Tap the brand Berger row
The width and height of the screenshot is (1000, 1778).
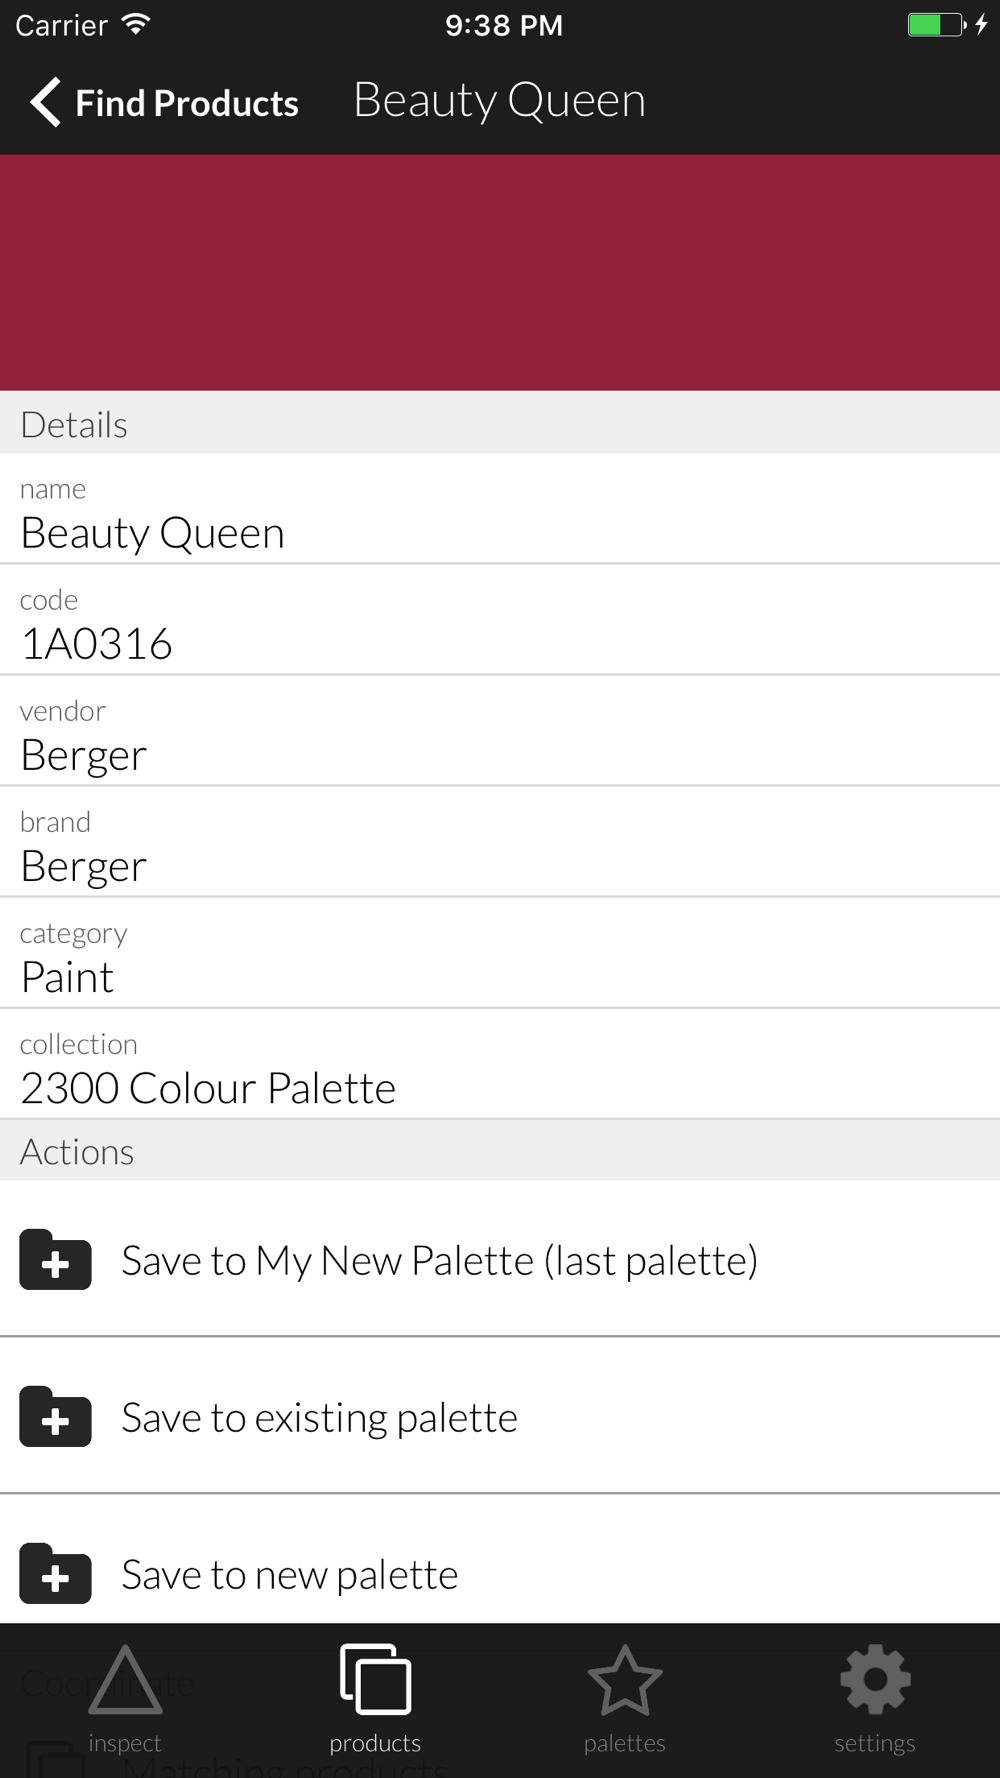click(500, 842)
